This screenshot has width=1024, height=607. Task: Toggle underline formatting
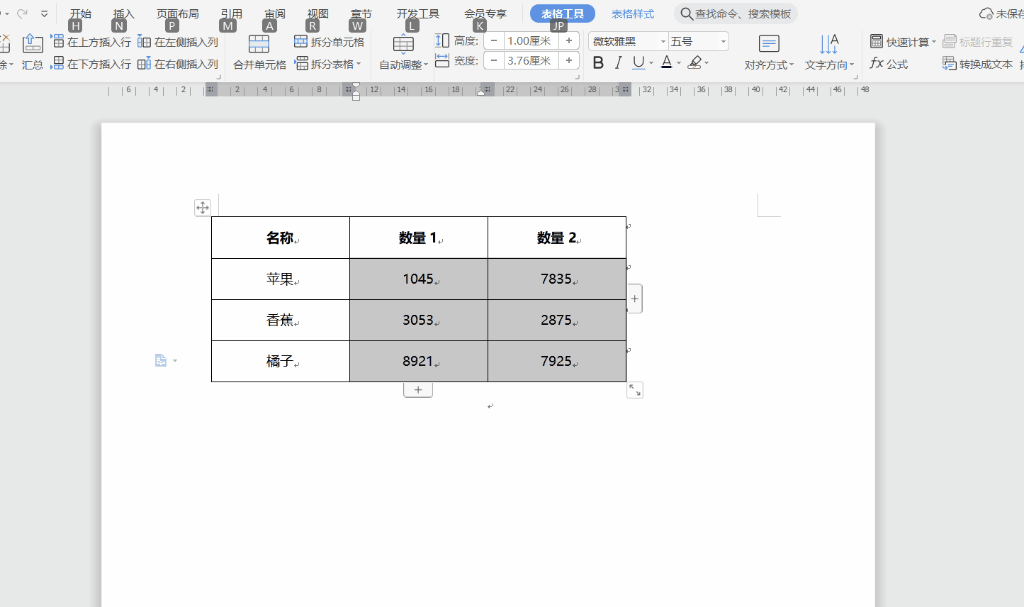coord(637,63)
